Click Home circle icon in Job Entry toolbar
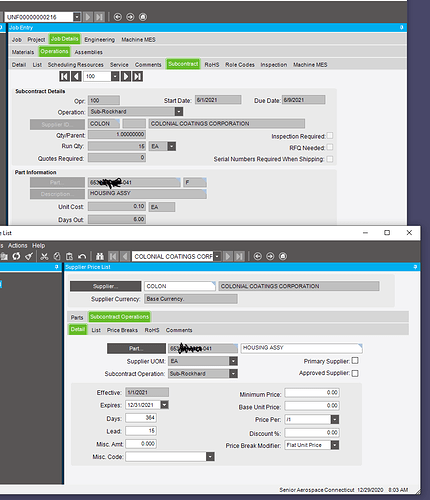 click(x=143, y=17)
